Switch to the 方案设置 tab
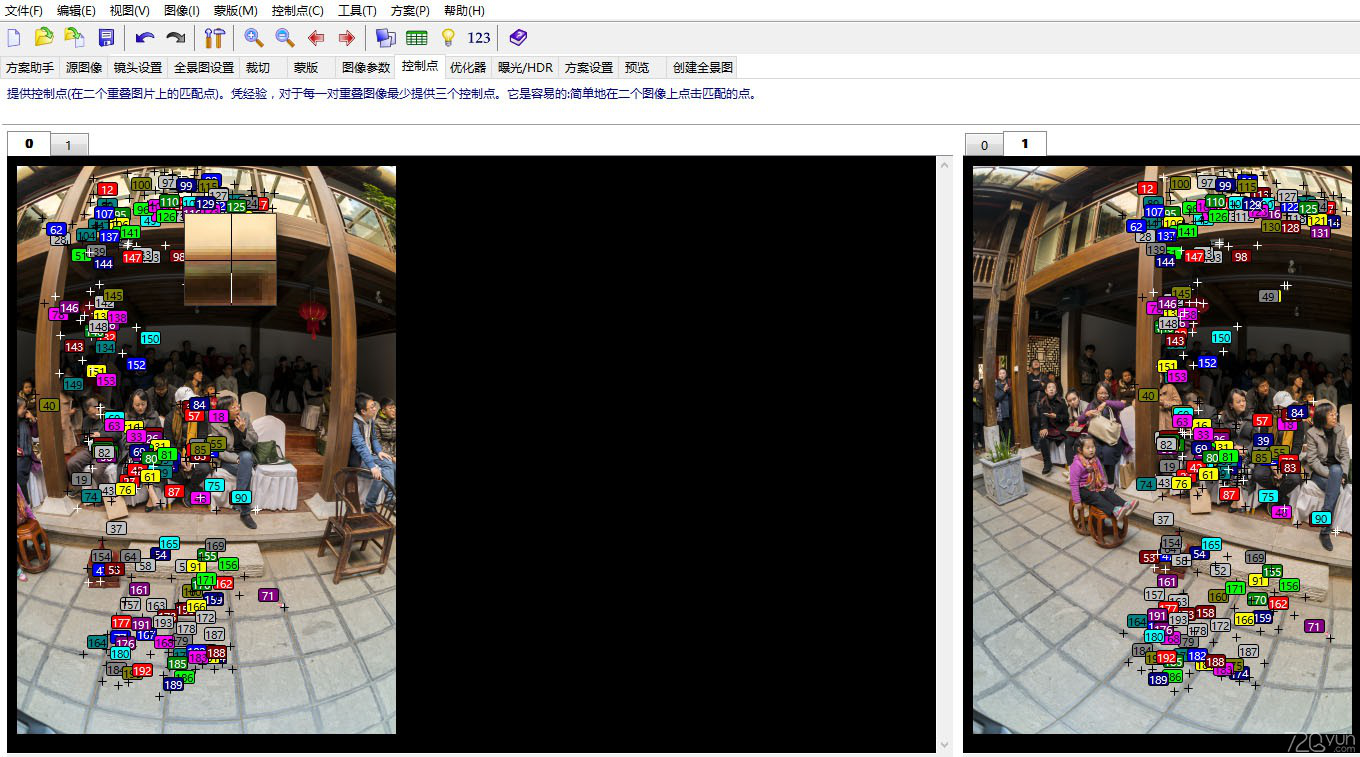Image resolution: width=1360 pixels, height=757 pixels. click(x=589, y=68)
